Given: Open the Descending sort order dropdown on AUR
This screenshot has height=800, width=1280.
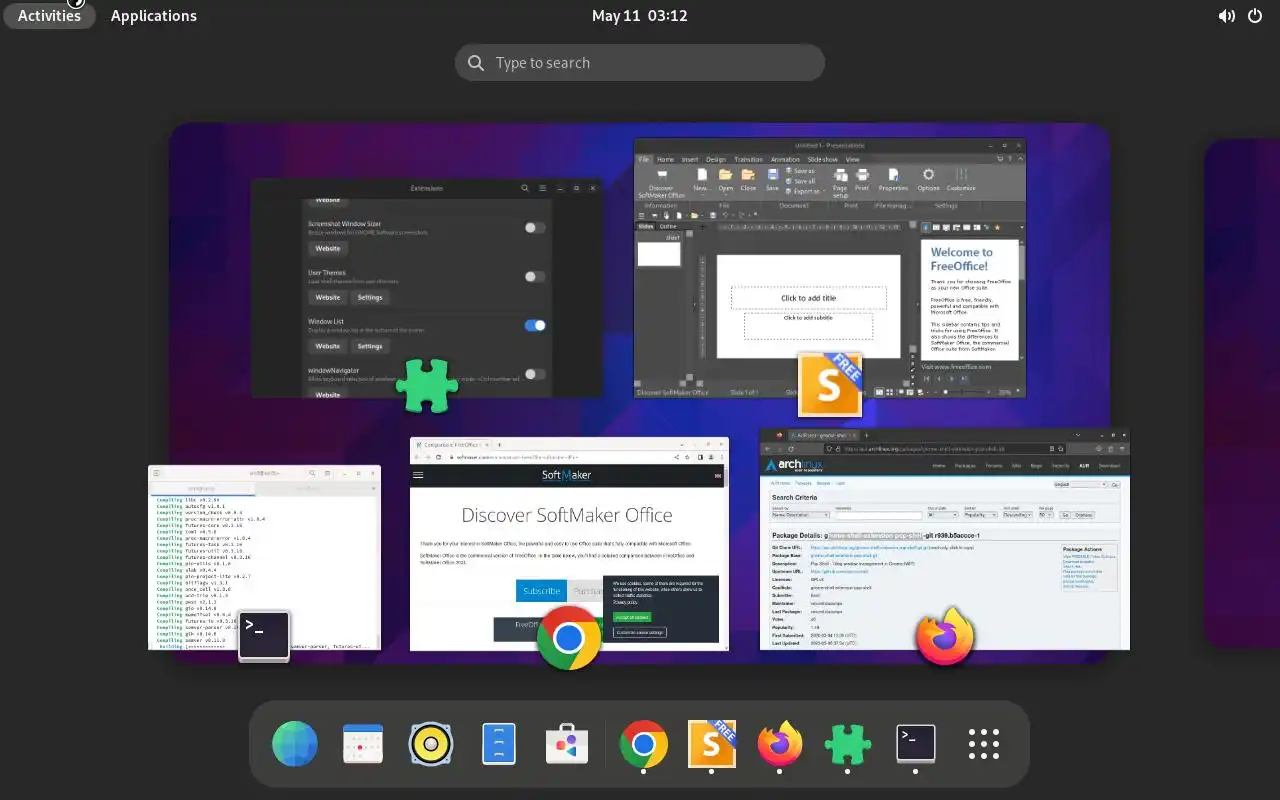Looking at the screenshot, I should pos(1017,515).
